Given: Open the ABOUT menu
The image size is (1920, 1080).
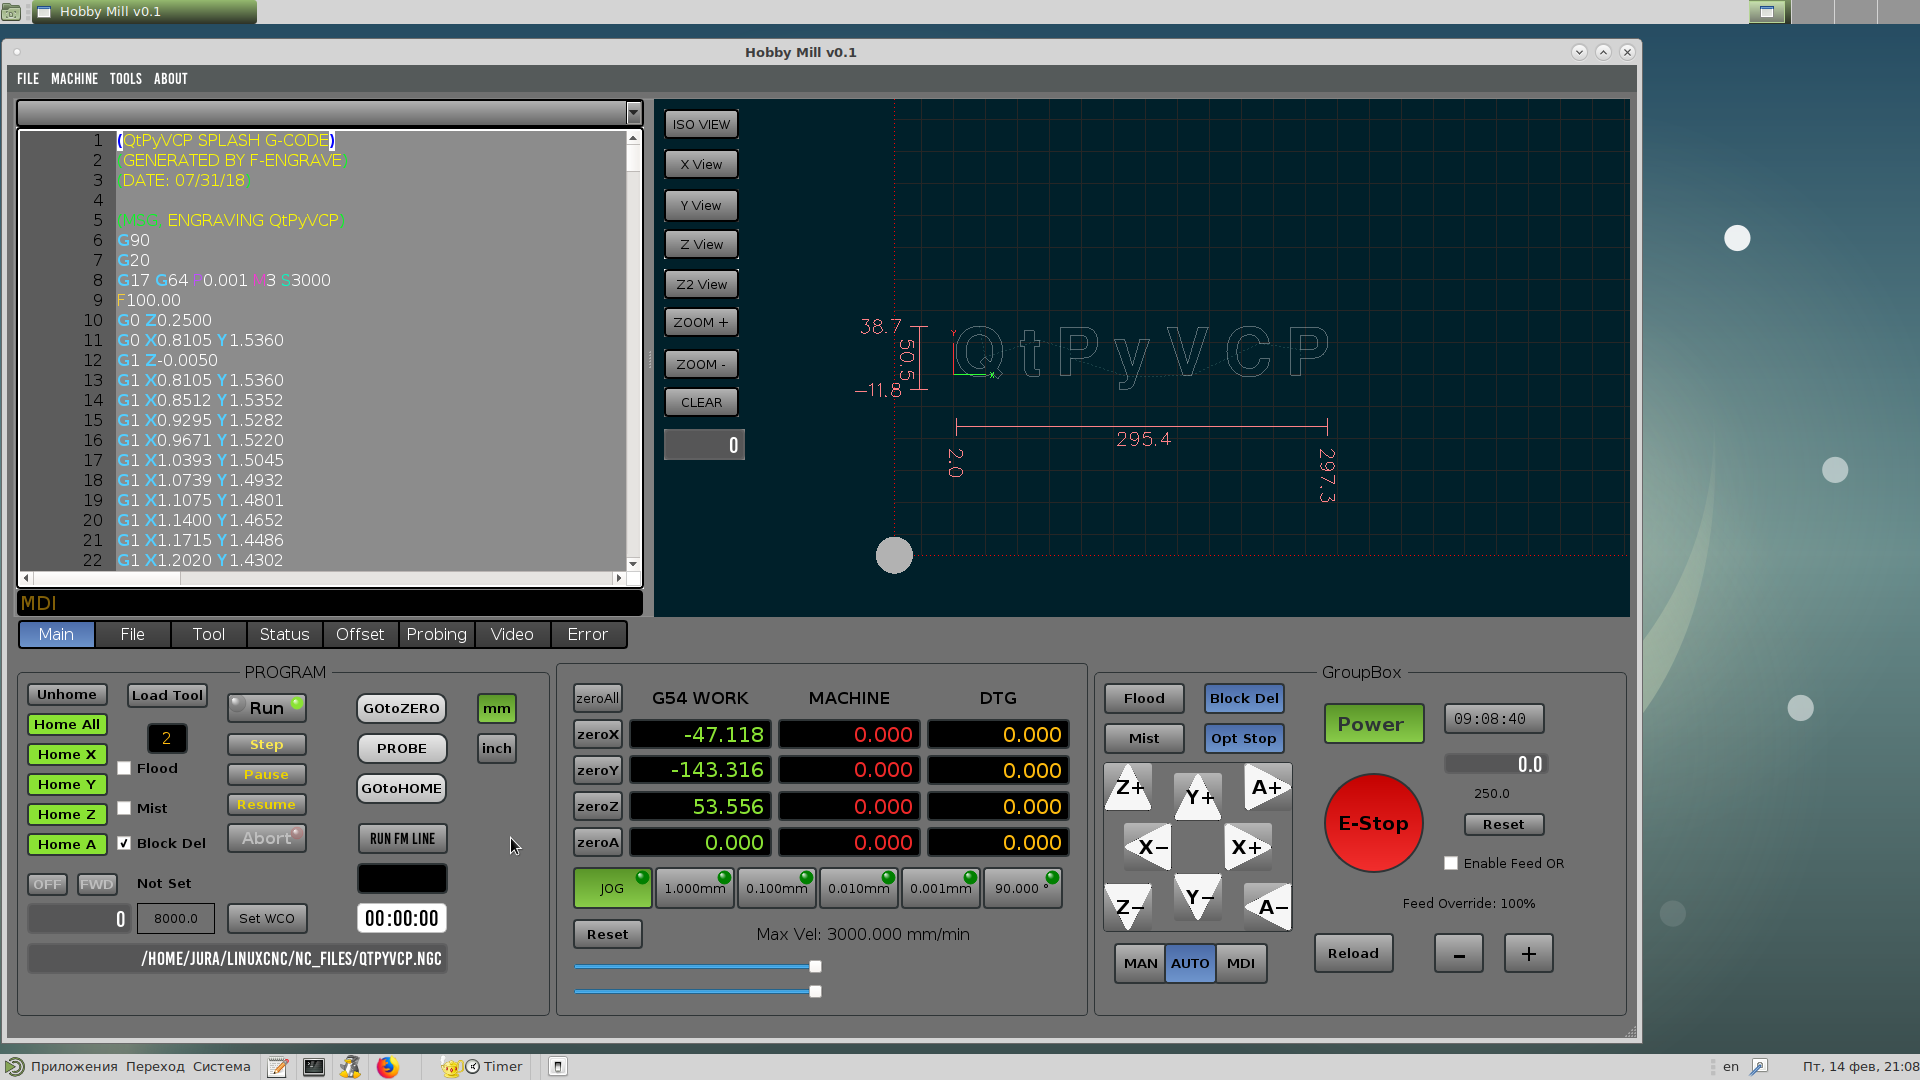Looking at the screenshot, I should [171, 79].
